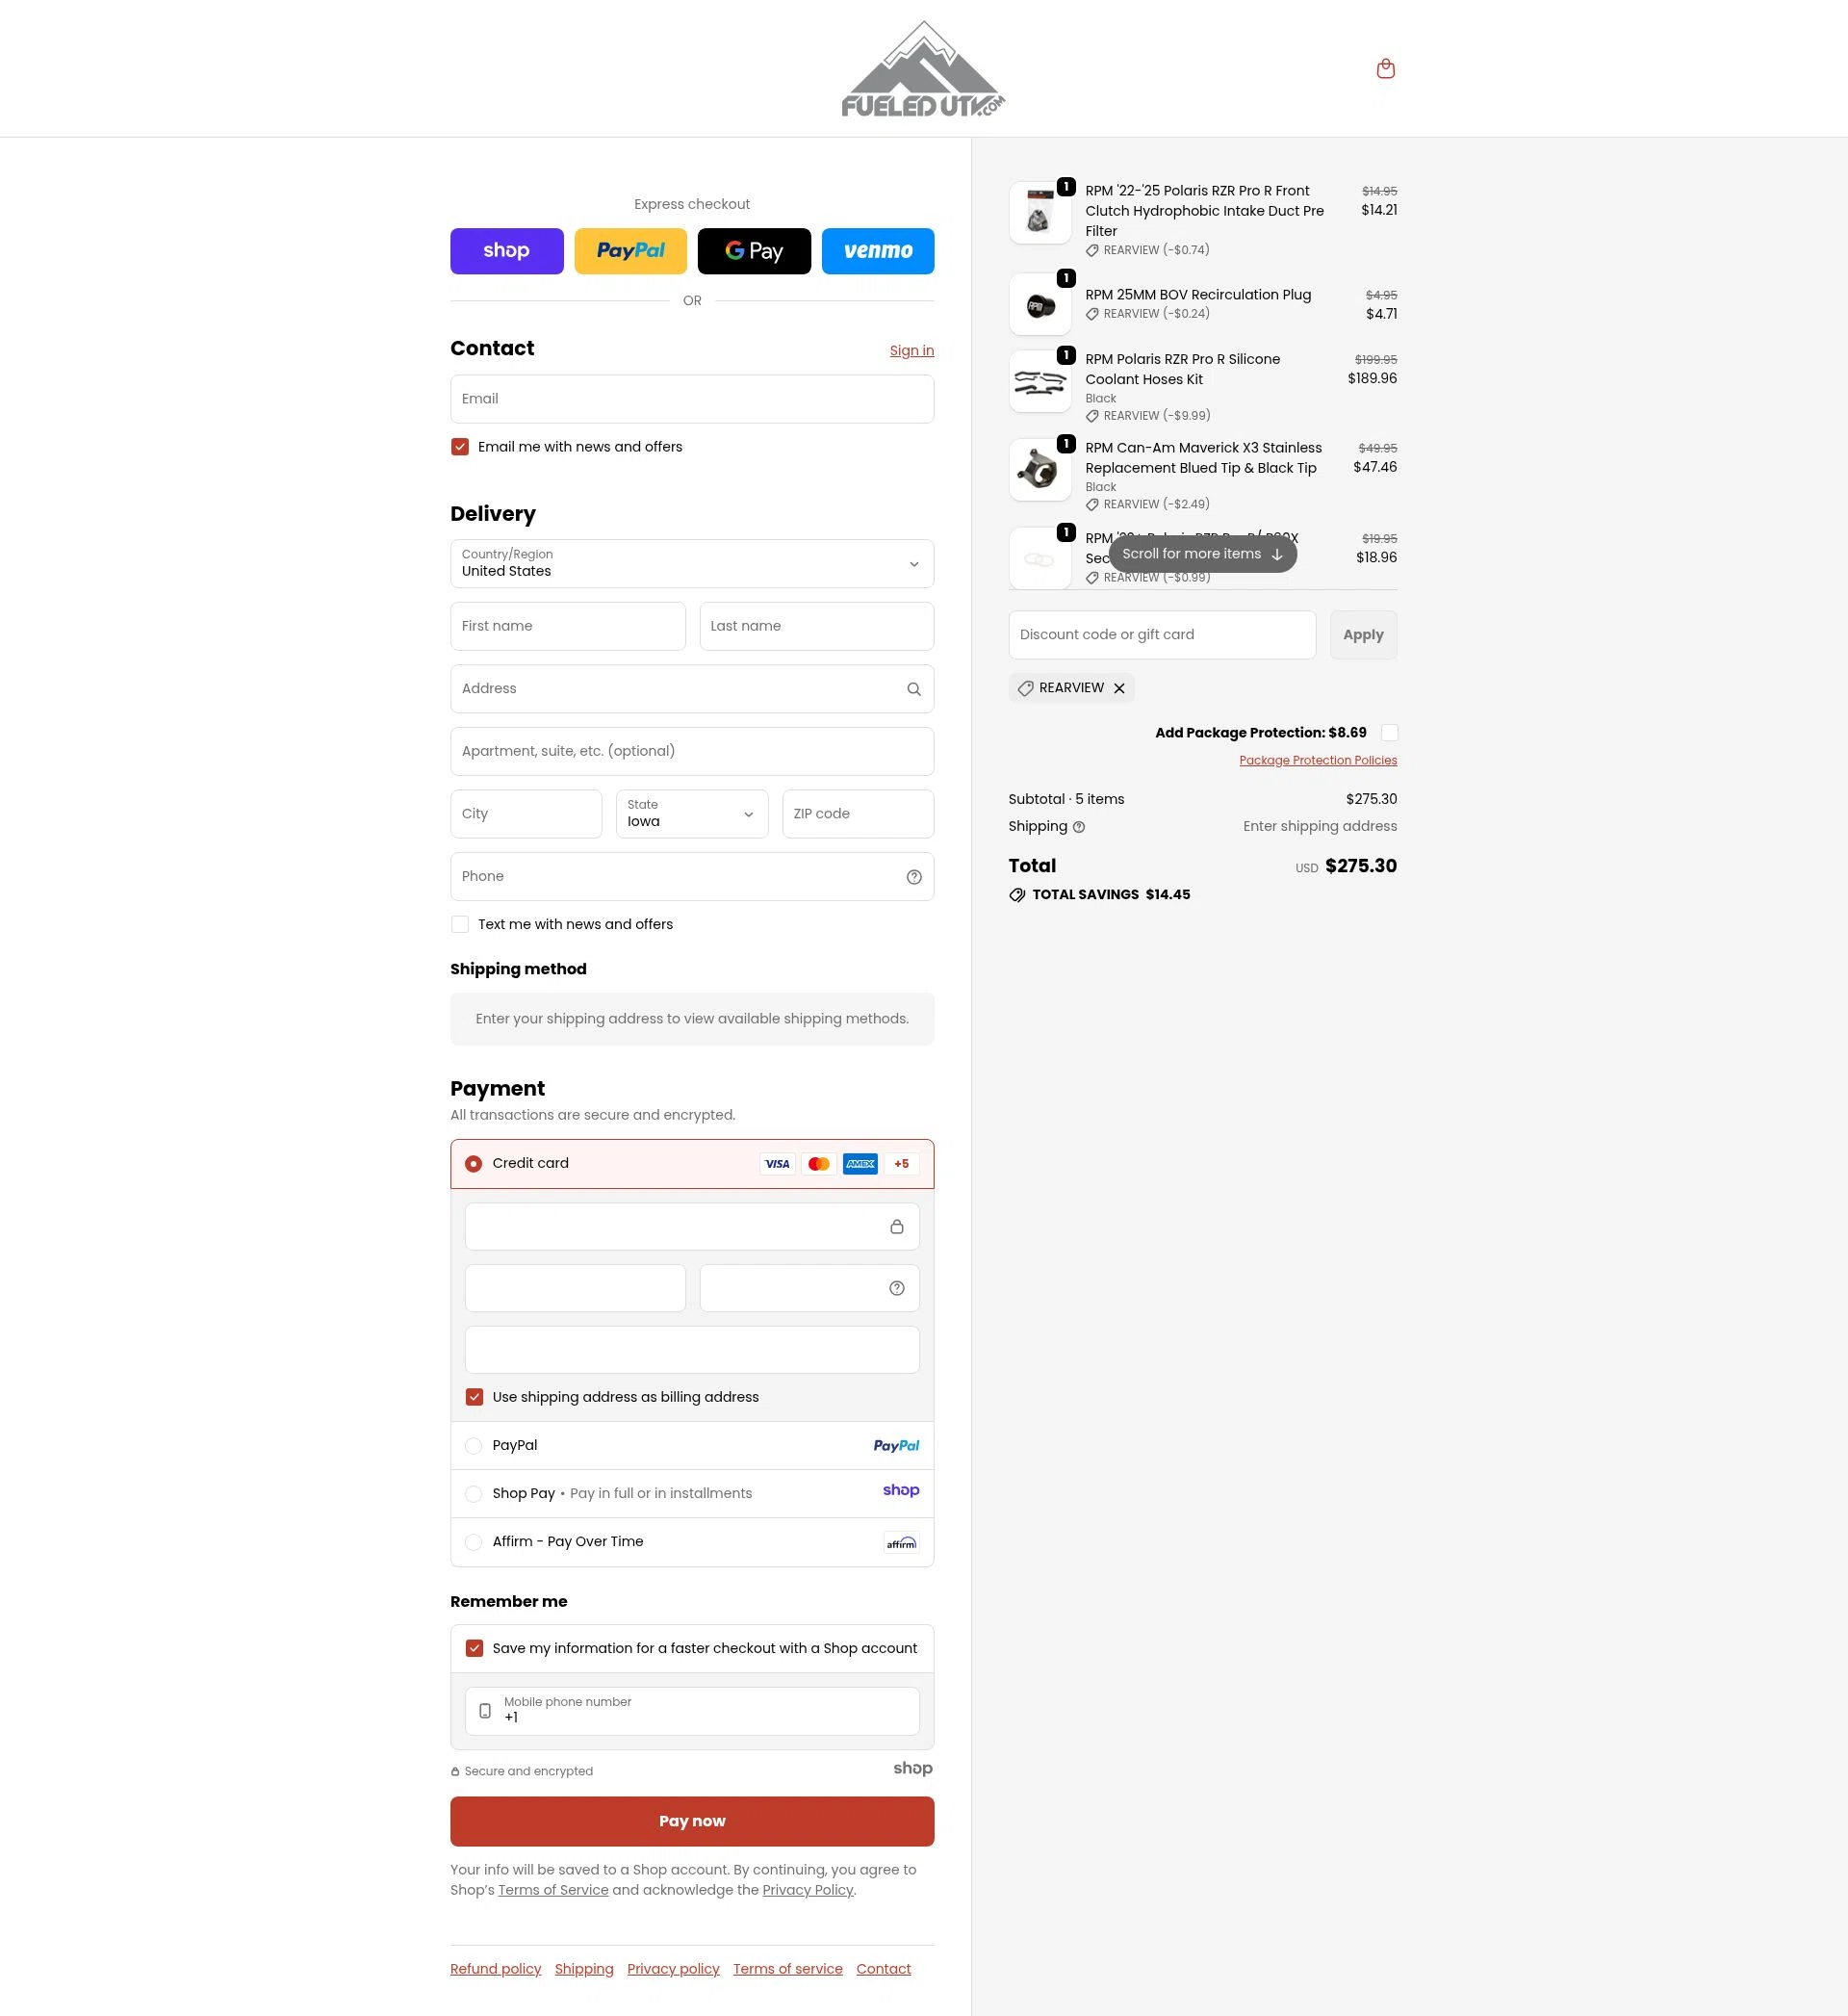Click the Pay now button

click(x=692, y=1821)
